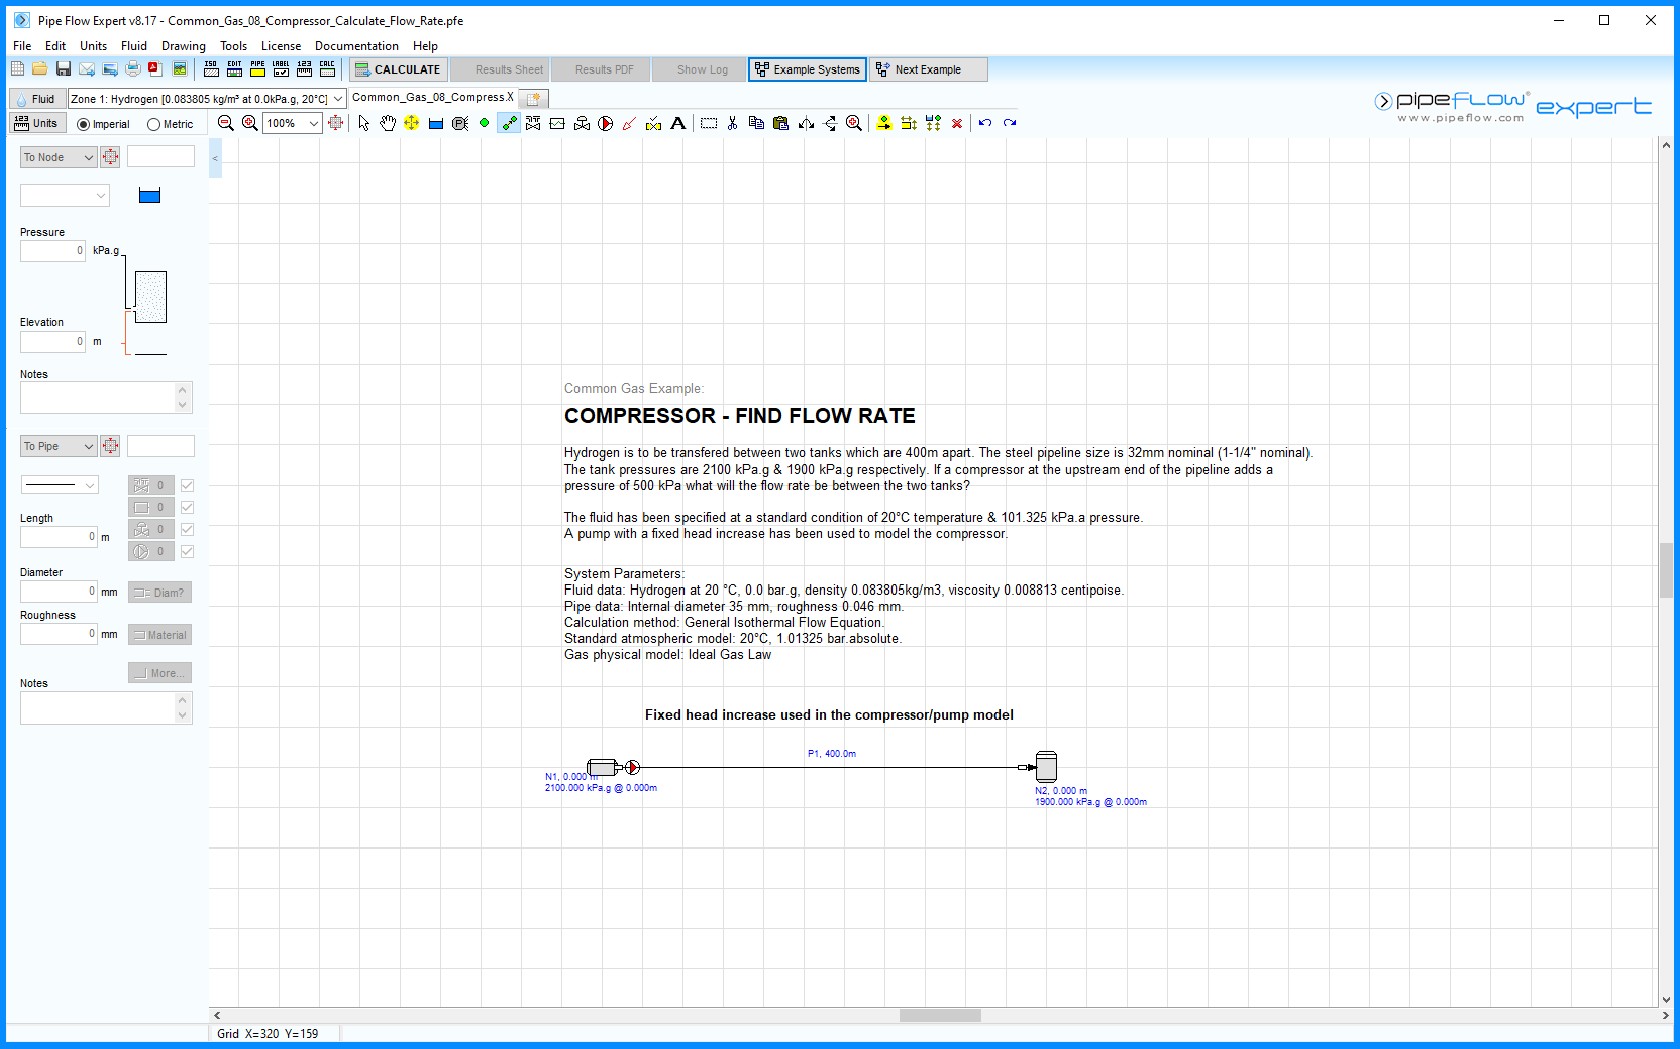This screenshot has height=1049, width=1680.
Task: Expand the pipe line style dropdown
Action: (x=60, y=485)
